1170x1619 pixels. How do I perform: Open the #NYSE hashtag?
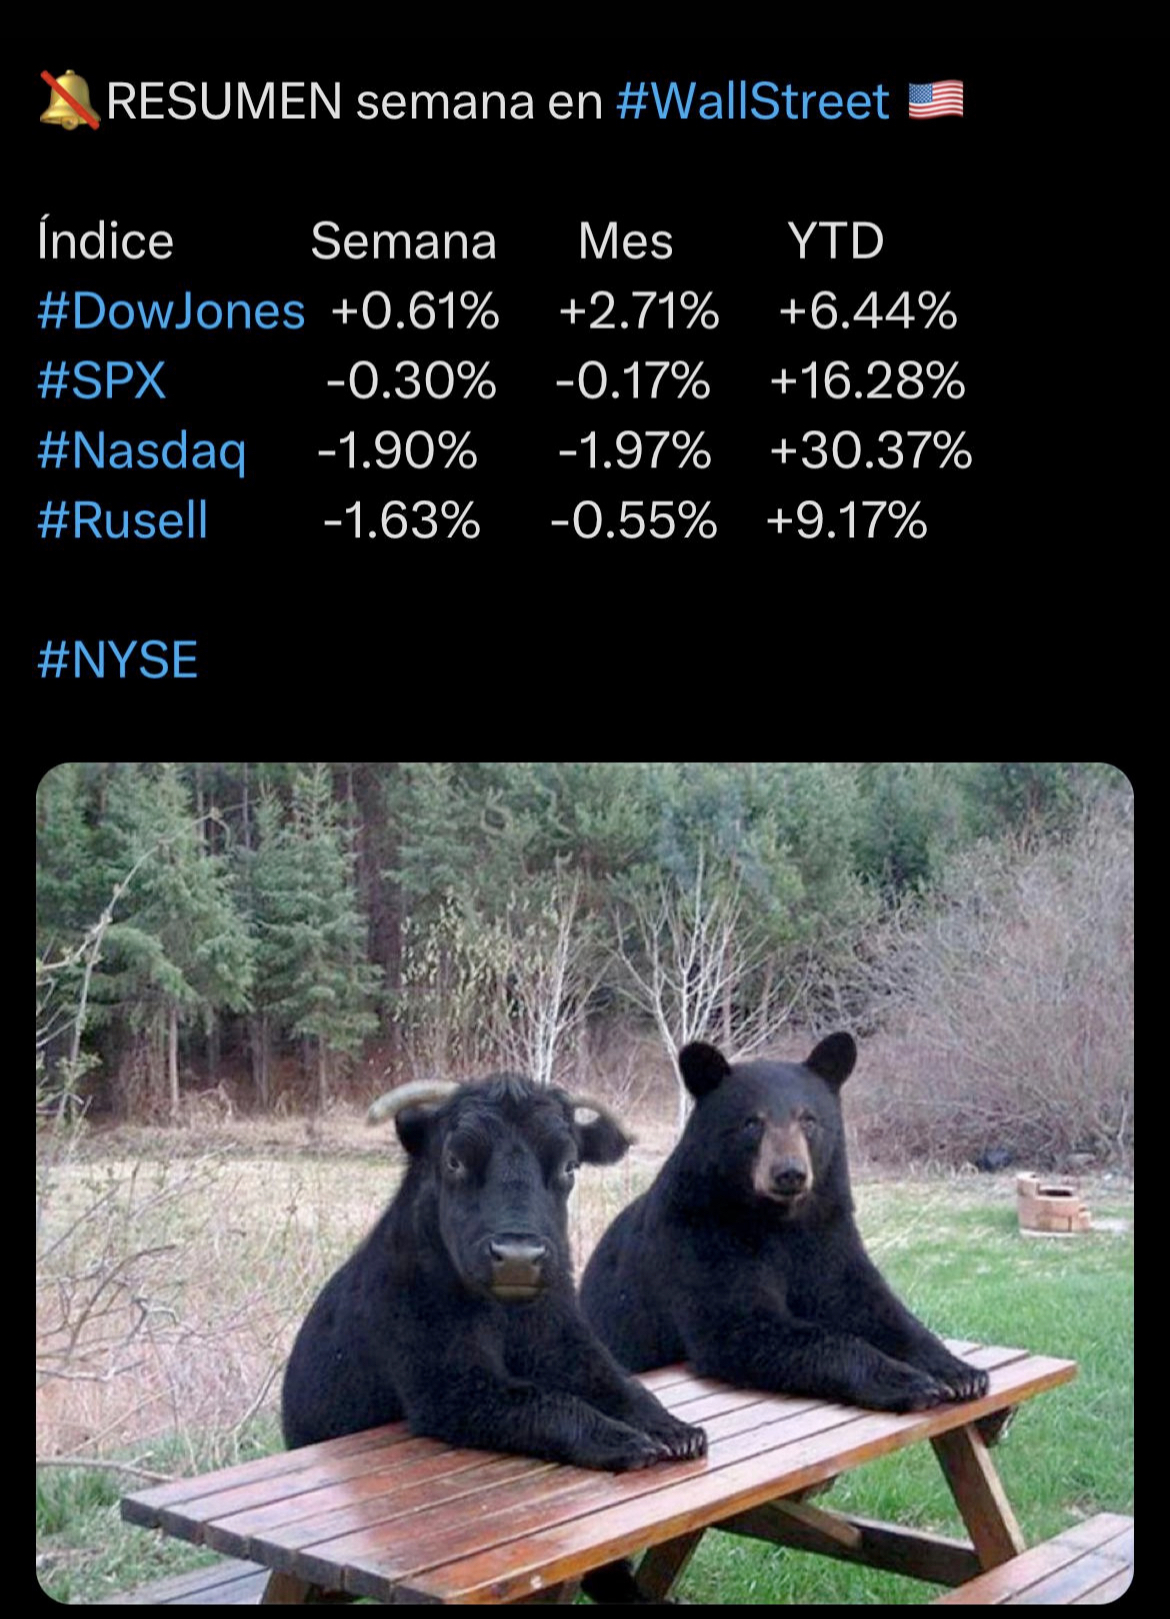[118, 660]
